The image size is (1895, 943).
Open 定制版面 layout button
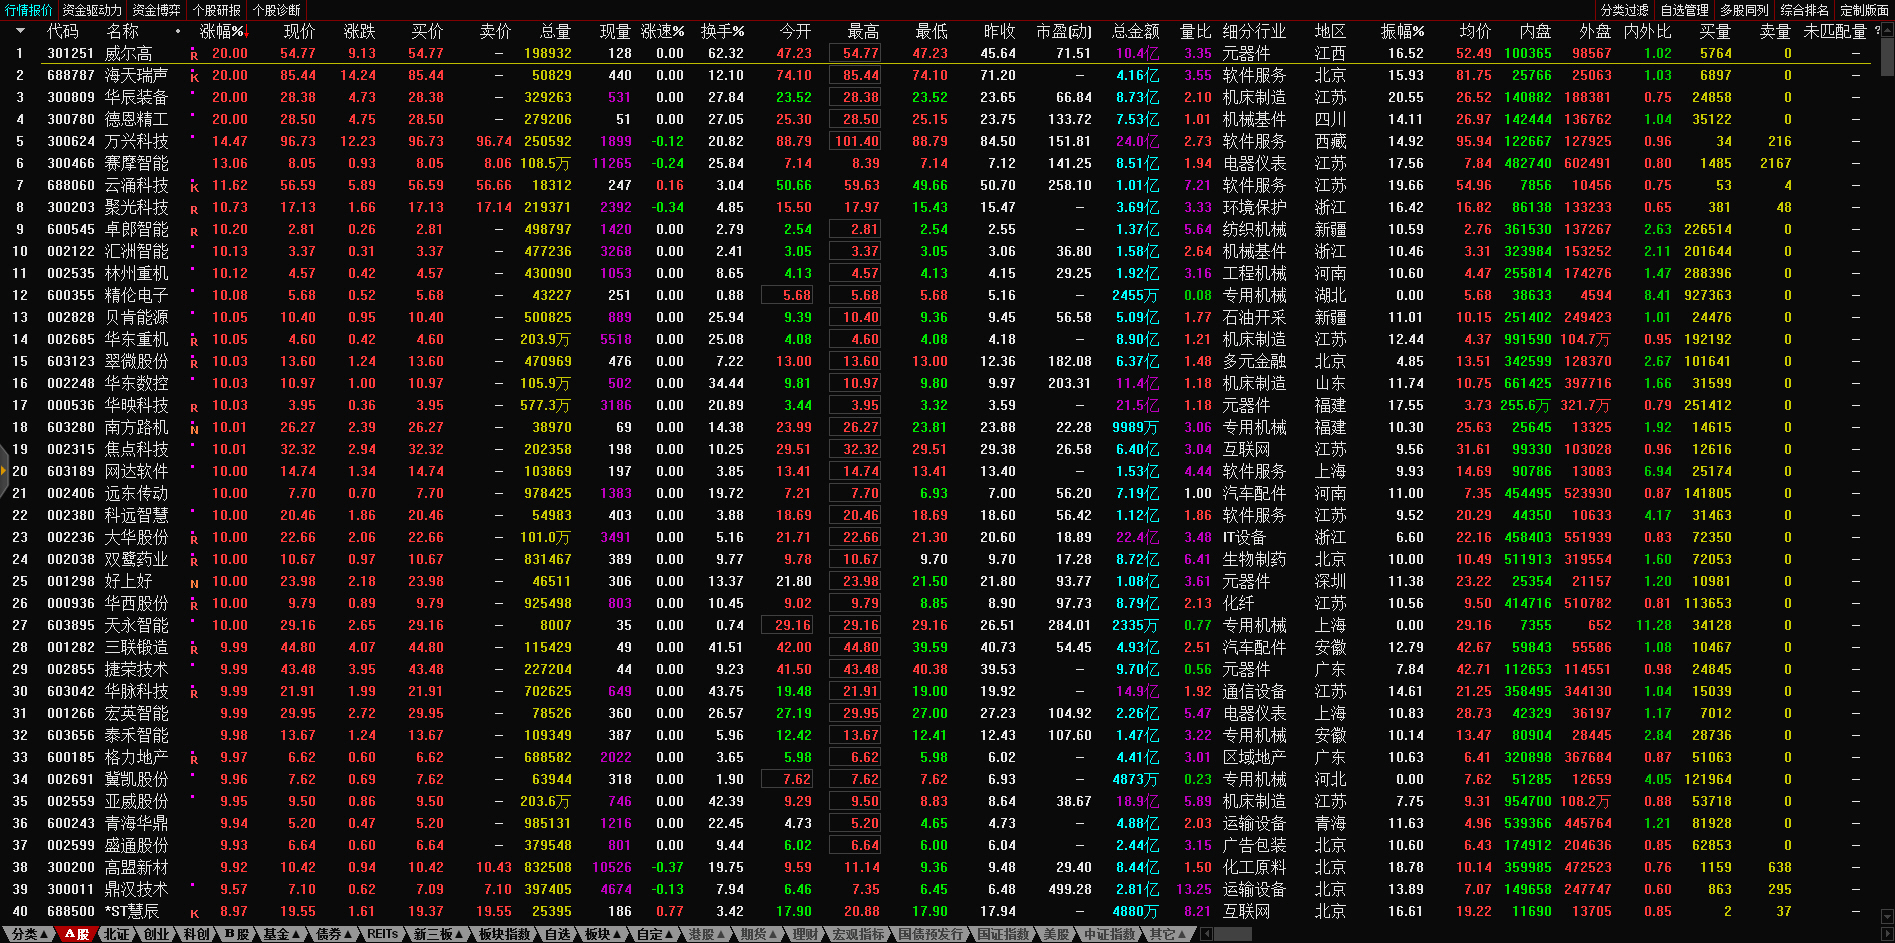pyautogui.click(x=1864, y=10)
